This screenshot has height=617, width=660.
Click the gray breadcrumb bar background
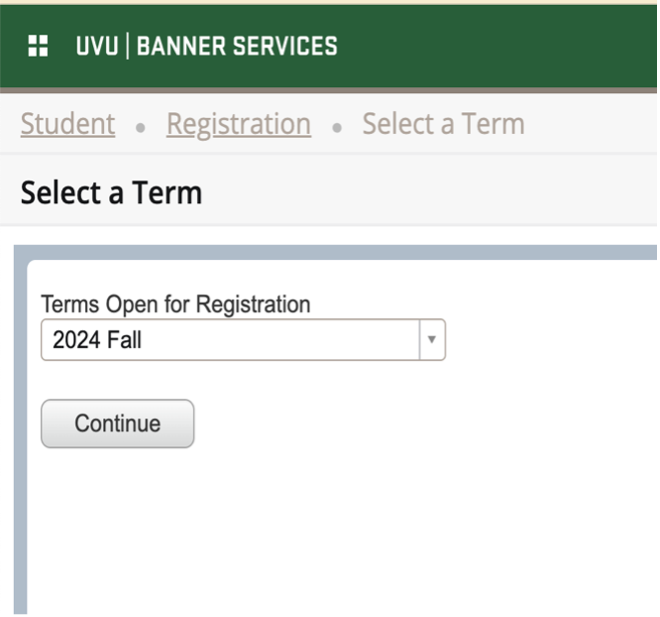(x=589, y=124)
